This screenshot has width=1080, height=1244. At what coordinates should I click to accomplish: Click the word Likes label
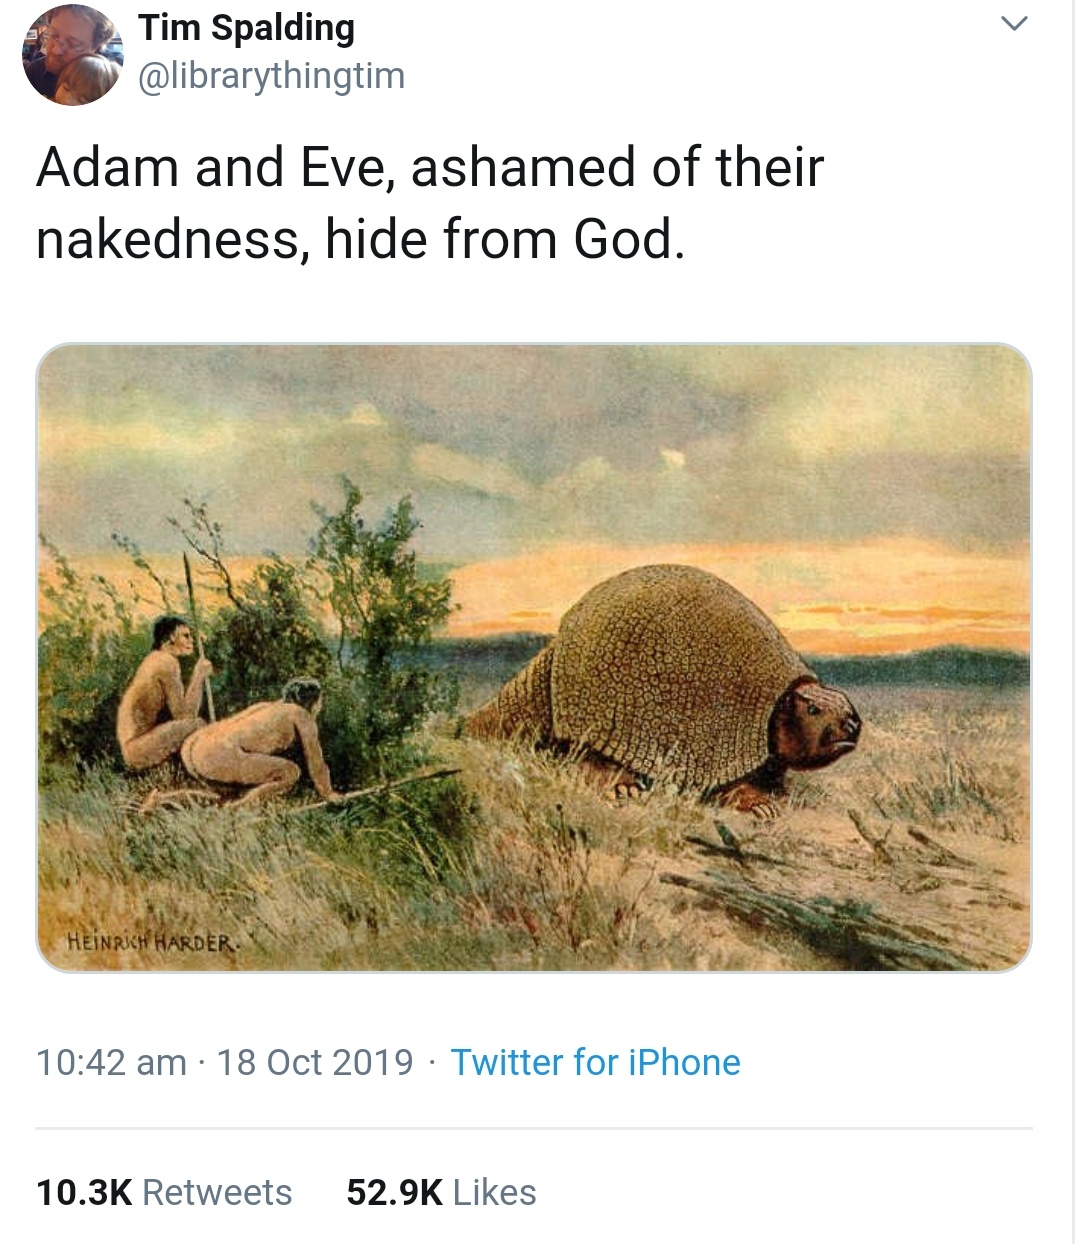(x=494, y=1192)
